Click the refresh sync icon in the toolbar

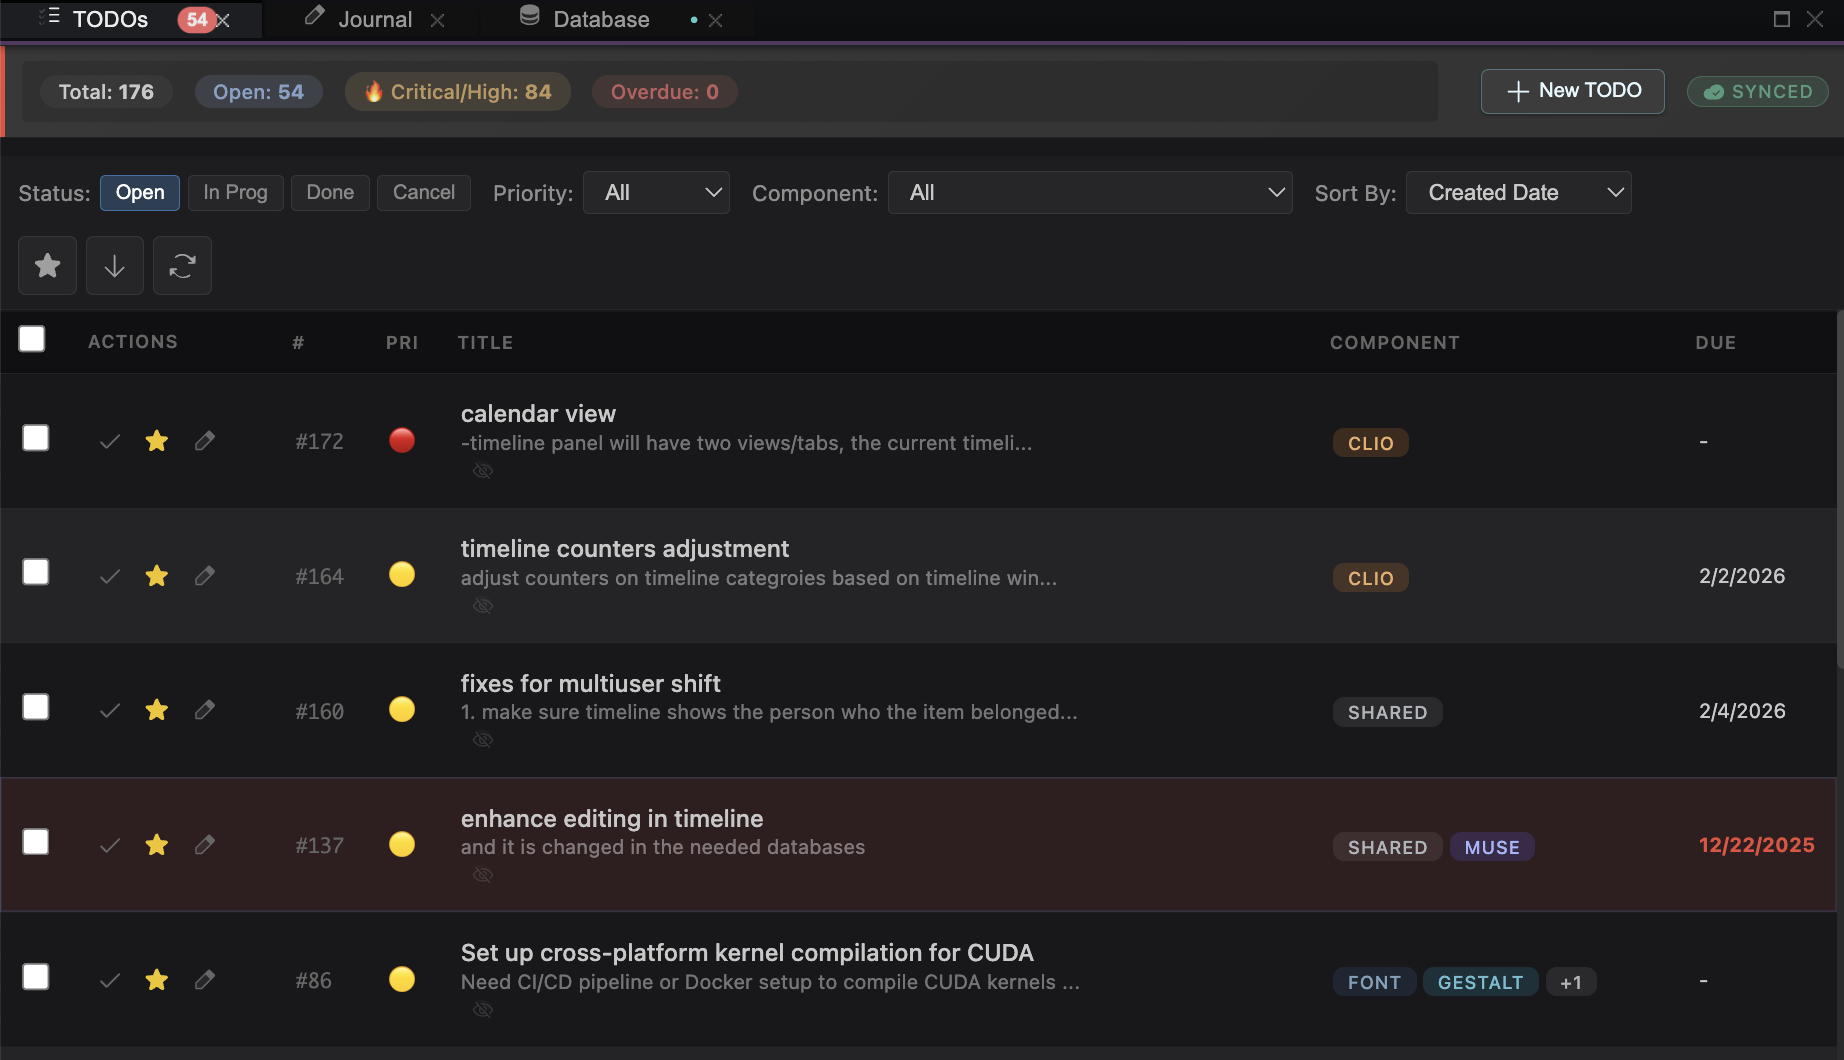point(182,265)
